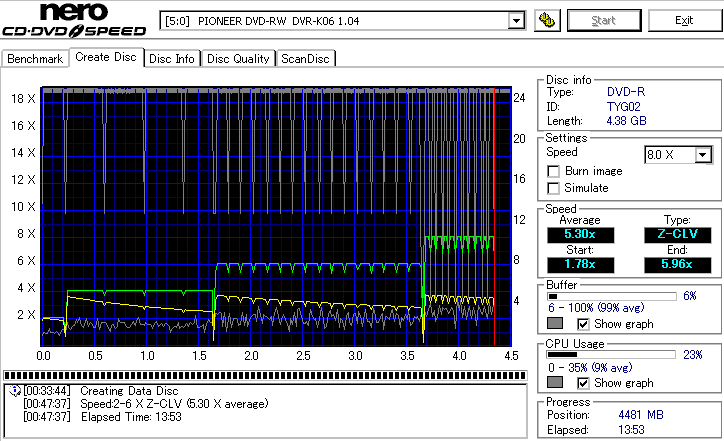This screenshot has height=441, width=724.
Task: Click the Buffer graph color swatch
Action: pyautogui.click(x=555, y=323)
